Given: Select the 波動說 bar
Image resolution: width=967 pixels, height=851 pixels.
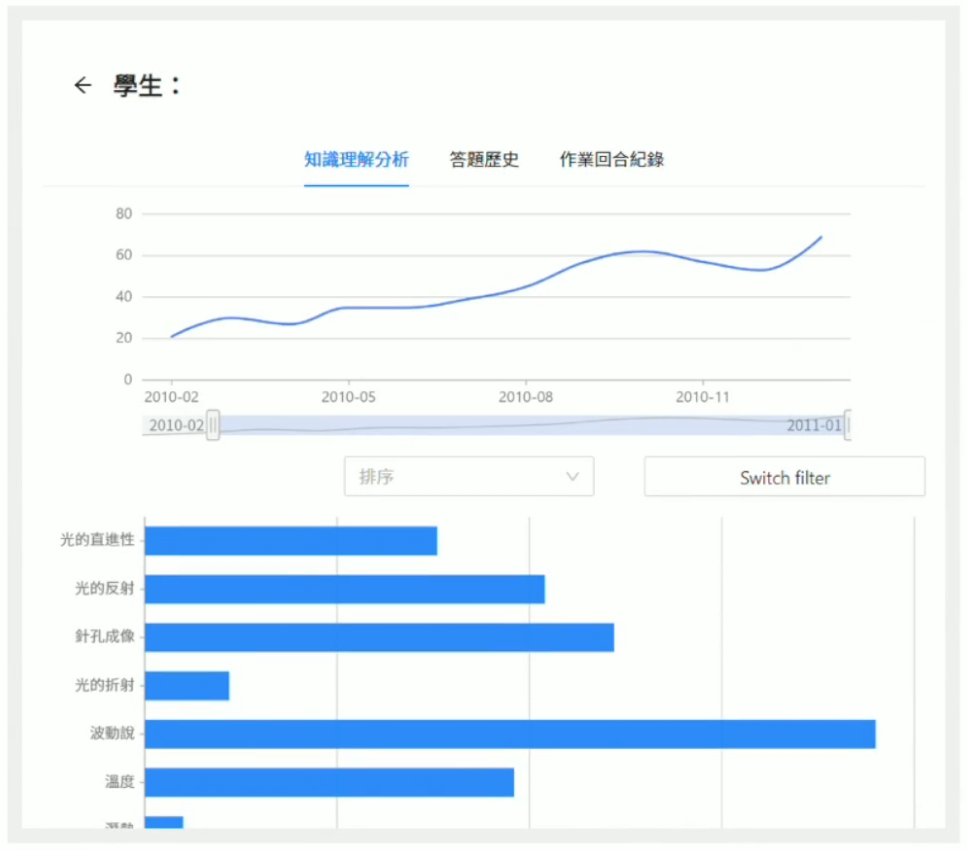Looking at the screenshot, I should pos(510,734).
